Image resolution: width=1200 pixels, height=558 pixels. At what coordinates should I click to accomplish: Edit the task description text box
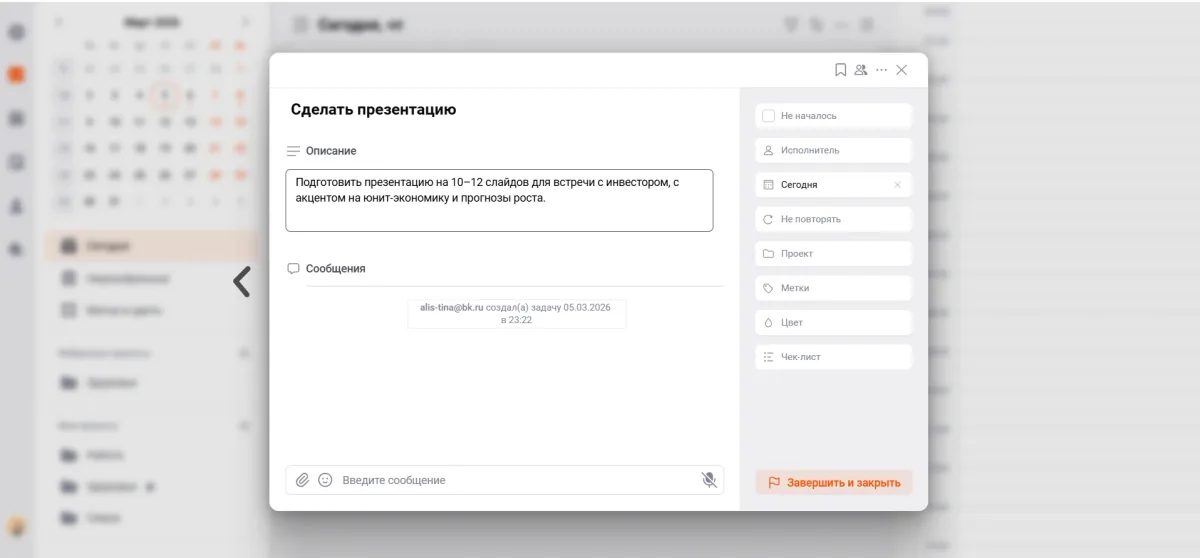coord(499,201)
